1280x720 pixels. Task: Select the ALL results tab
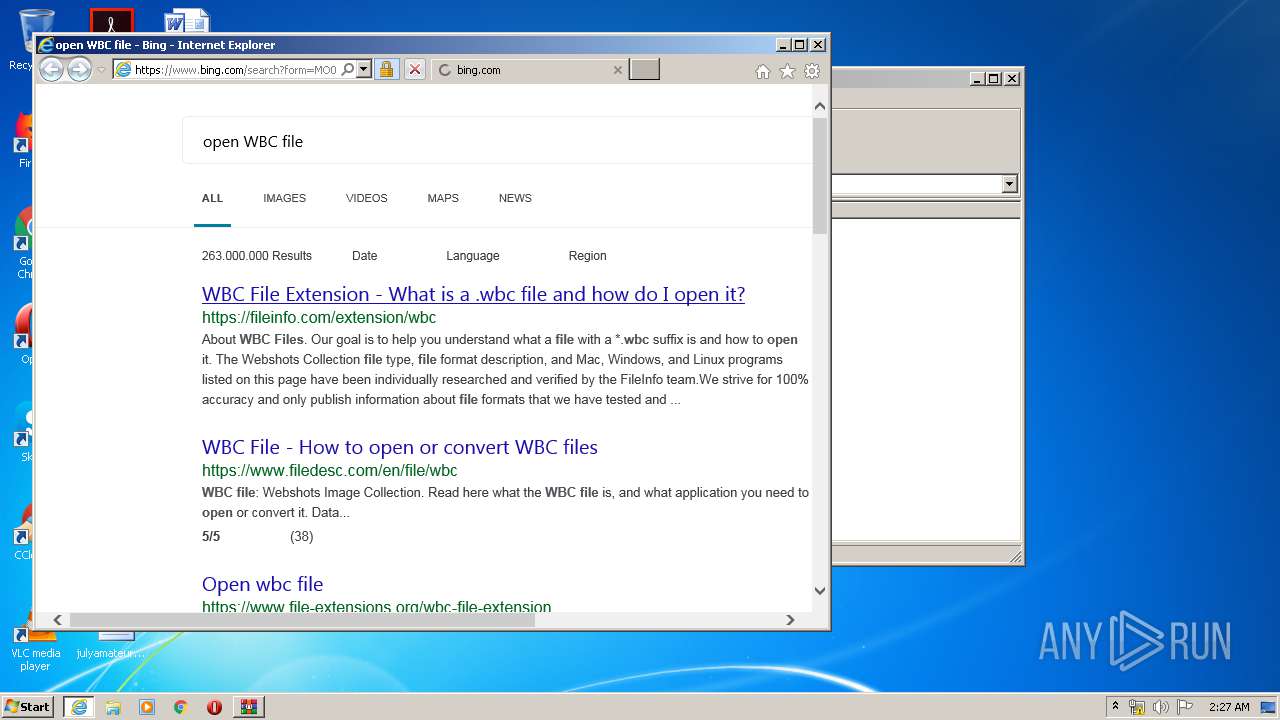point(212,198)
